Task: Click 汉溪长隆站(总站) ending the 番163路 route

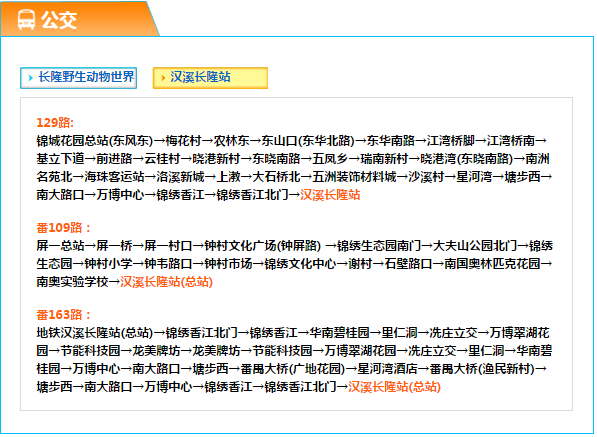Action: pos(394,387)
